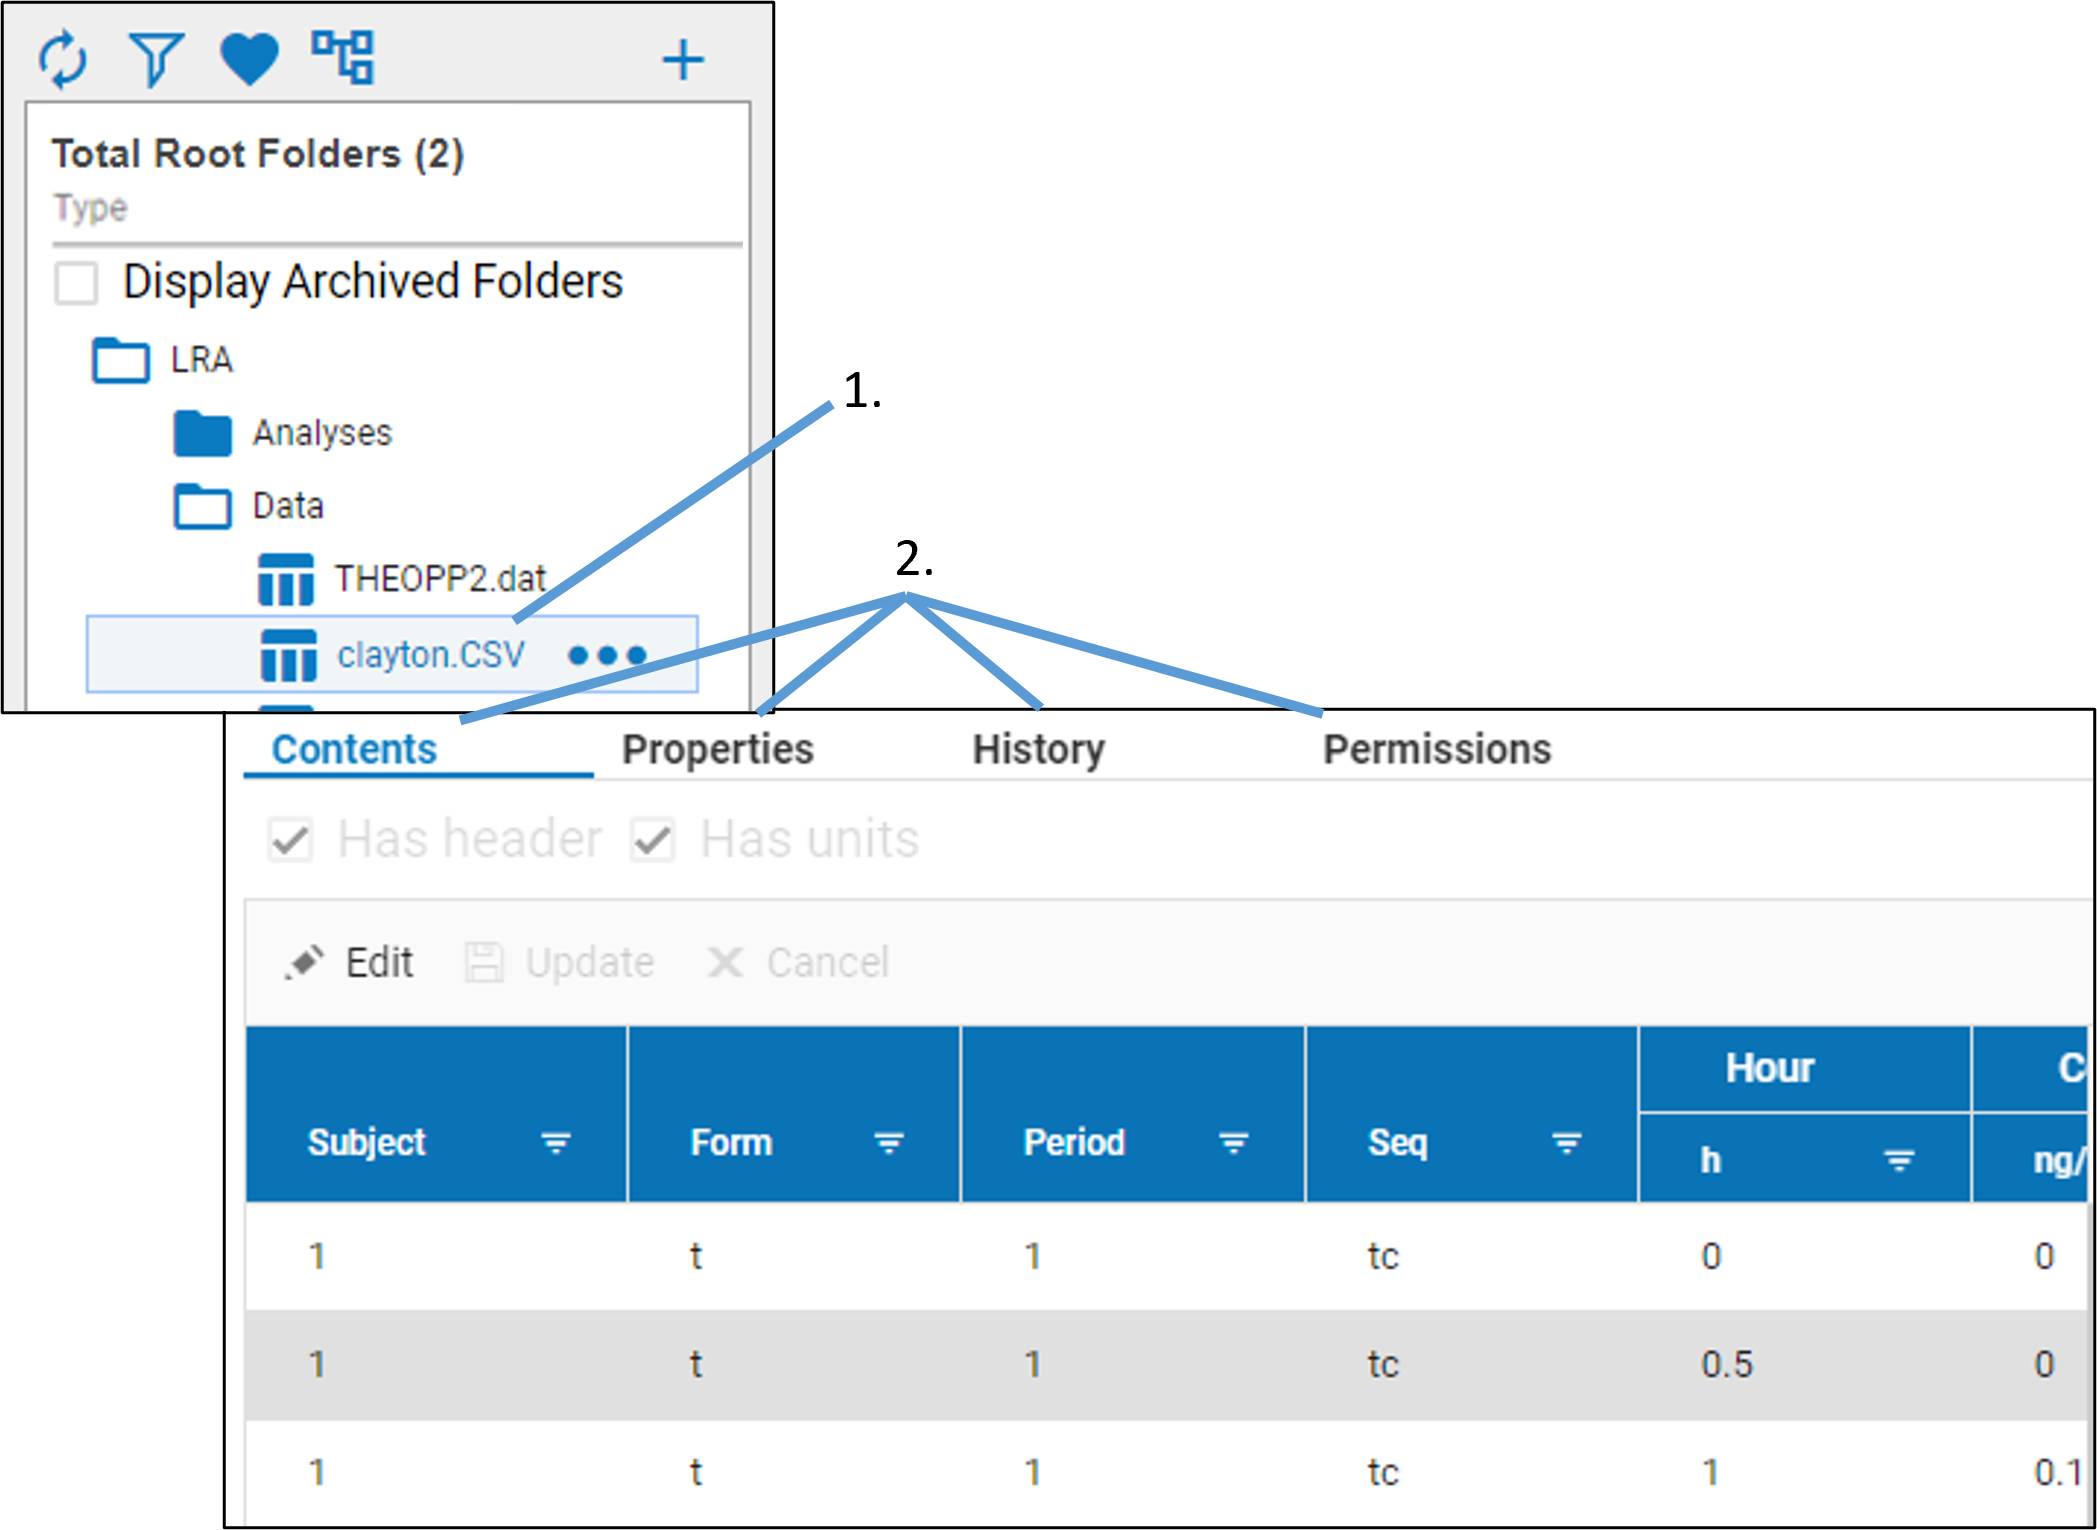Click the heart favorites icon
Image resolution: width=2097 pixels, height=1530 pixels.
(x=248, y=59)
